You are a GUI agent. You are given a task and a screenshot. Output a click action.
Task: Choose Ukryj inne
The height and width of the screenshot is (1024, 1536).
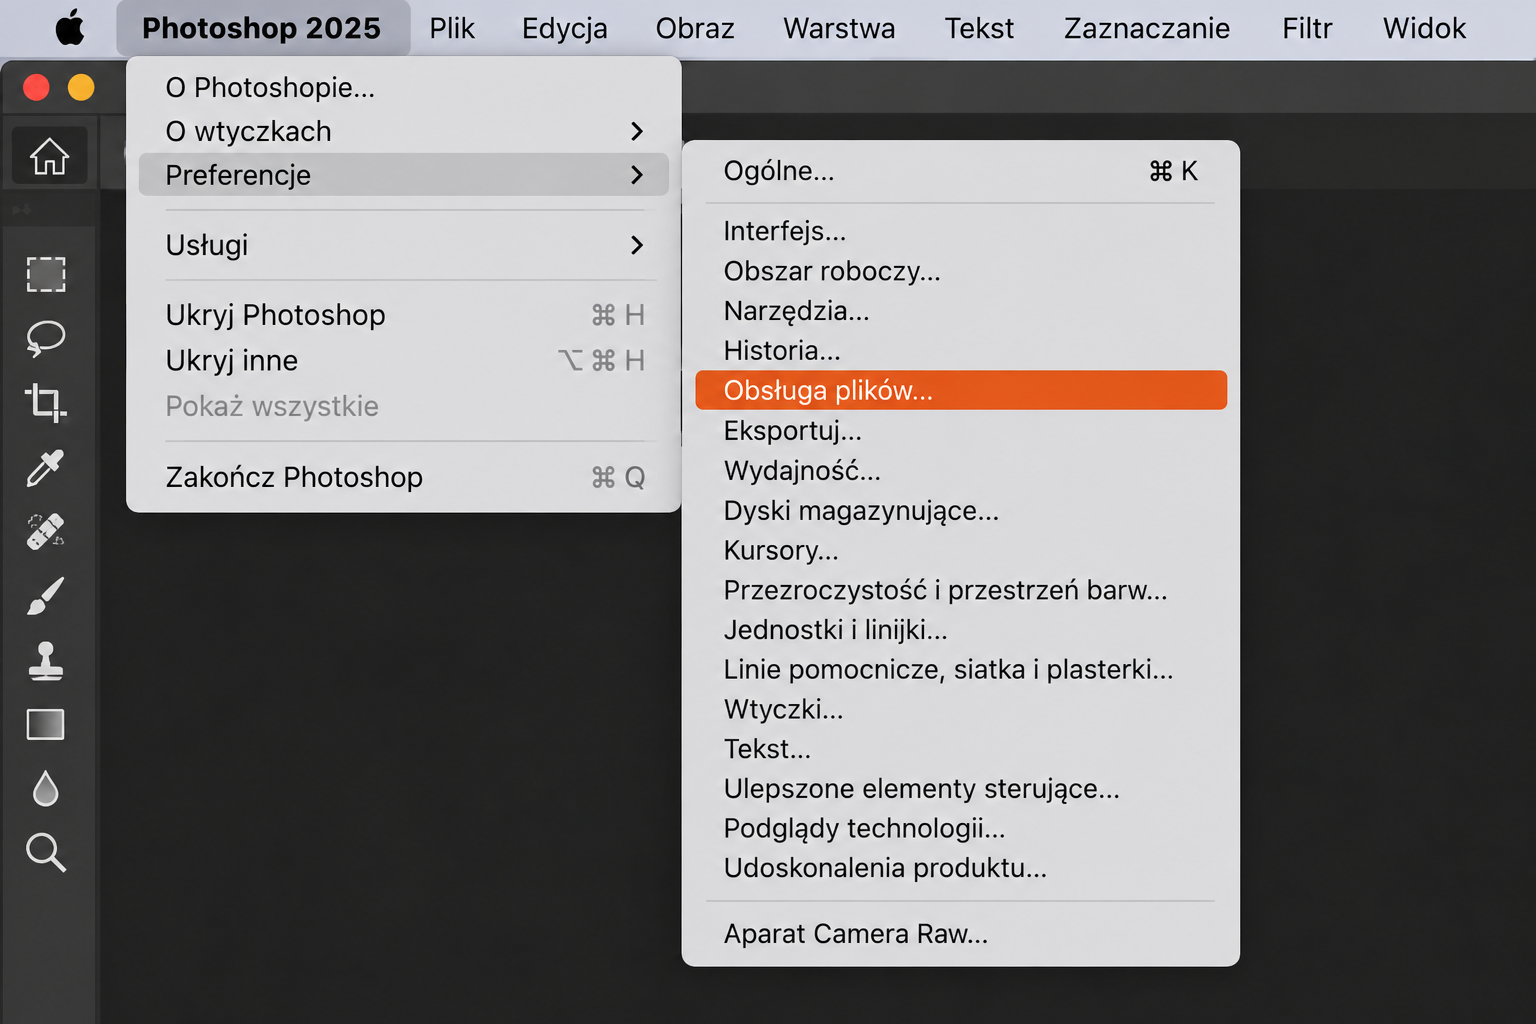point(403,360)
